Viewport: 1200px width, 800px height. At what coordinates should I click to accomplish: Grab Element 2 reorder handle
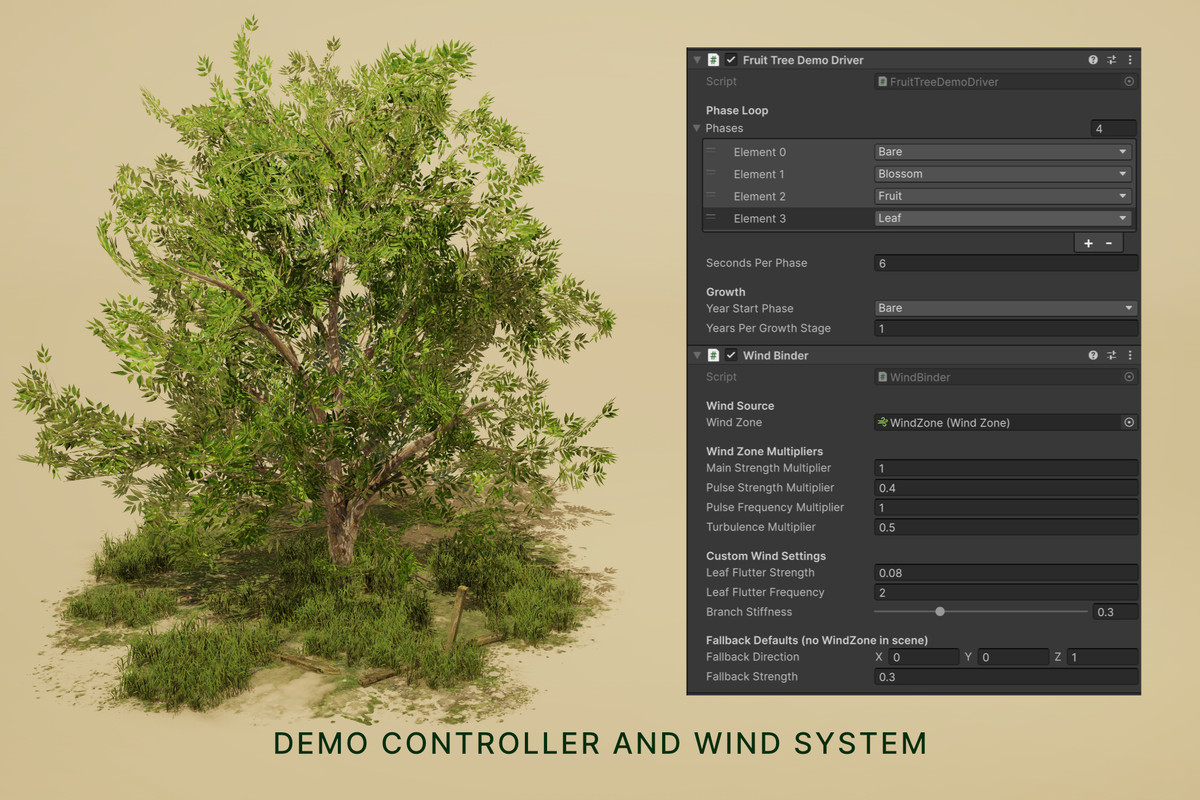pyautogui.click(x=712, y=195)
